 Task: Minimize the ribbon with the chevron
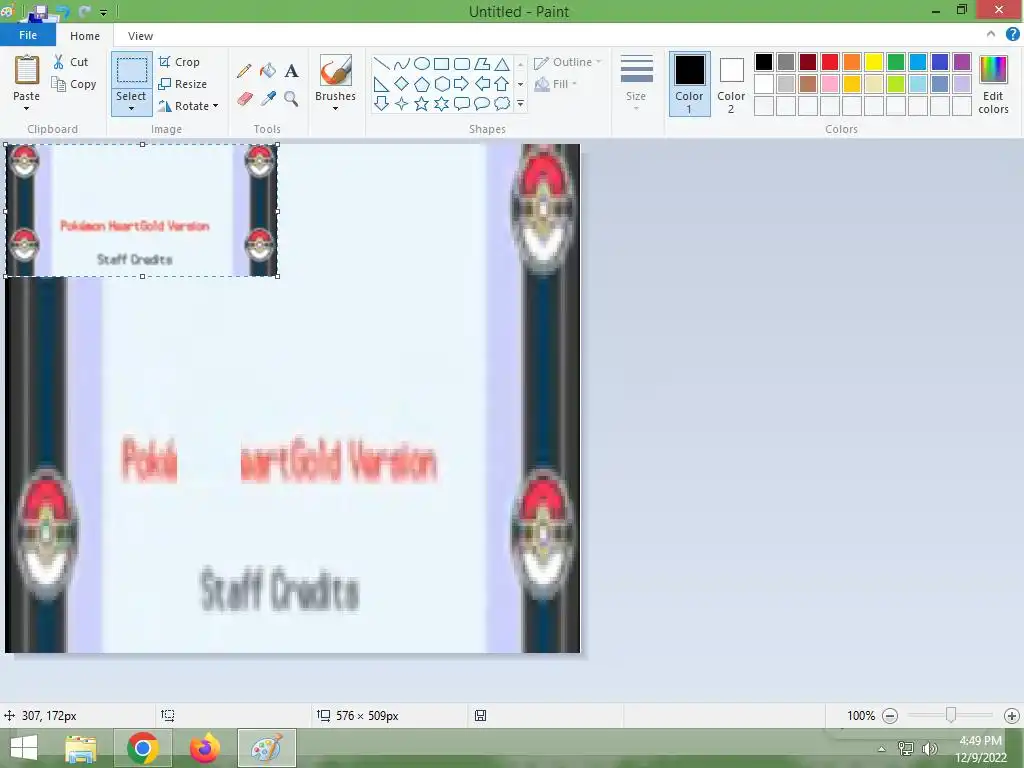pos(991,34)
